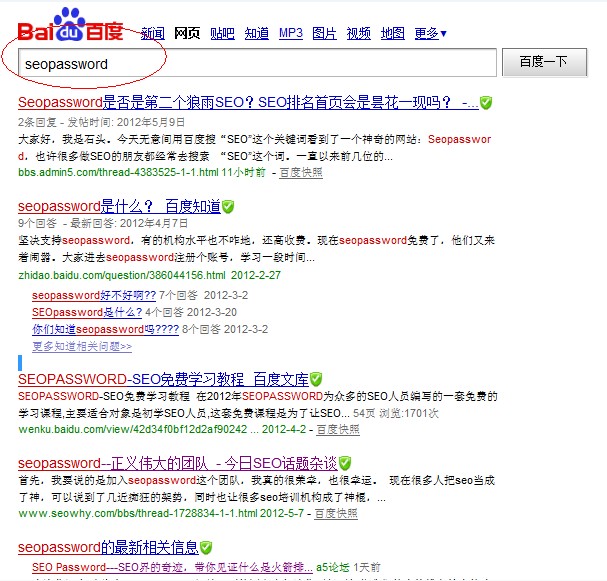Click the green shield beside the 百度文库 result title
The width and height of the screenshot is (607, 581).
(x=316, y=379)
